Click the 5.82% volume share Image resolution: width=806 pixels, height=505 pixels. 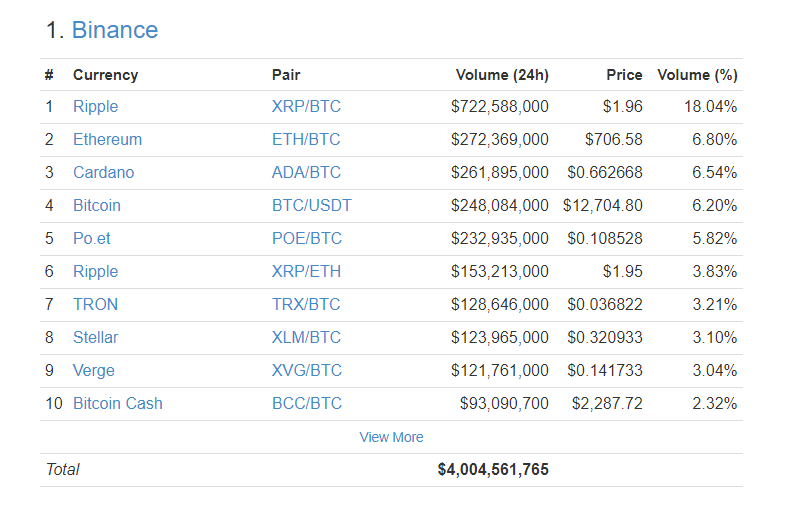(715, 238)
